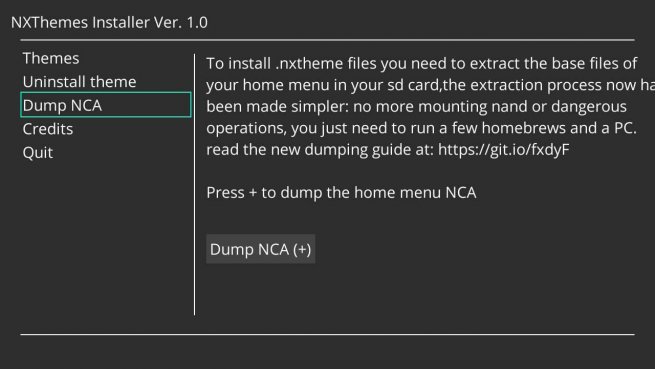This screenshot has width=655, height=369.
Task: Click the vertical divider beside the sidebar
Action: (x=195, y=184)
